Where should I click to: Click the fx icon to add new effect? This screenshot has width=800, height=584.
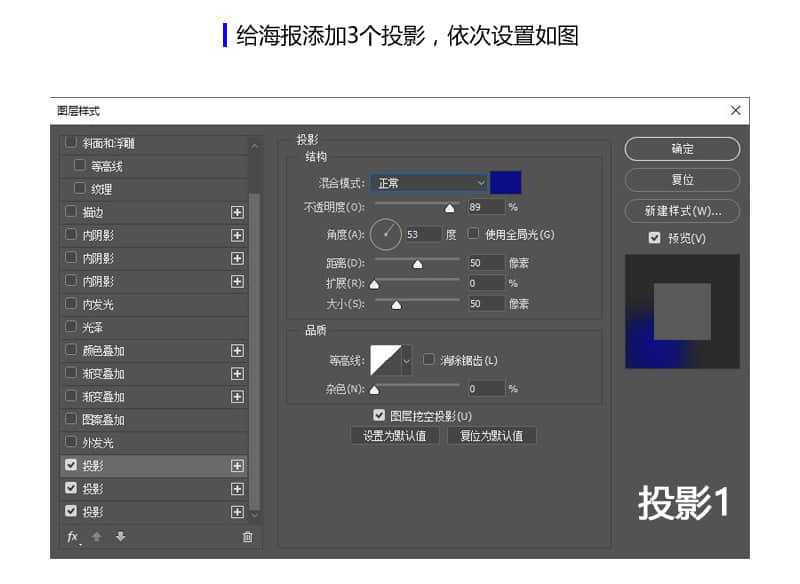(x=71, y=537)
